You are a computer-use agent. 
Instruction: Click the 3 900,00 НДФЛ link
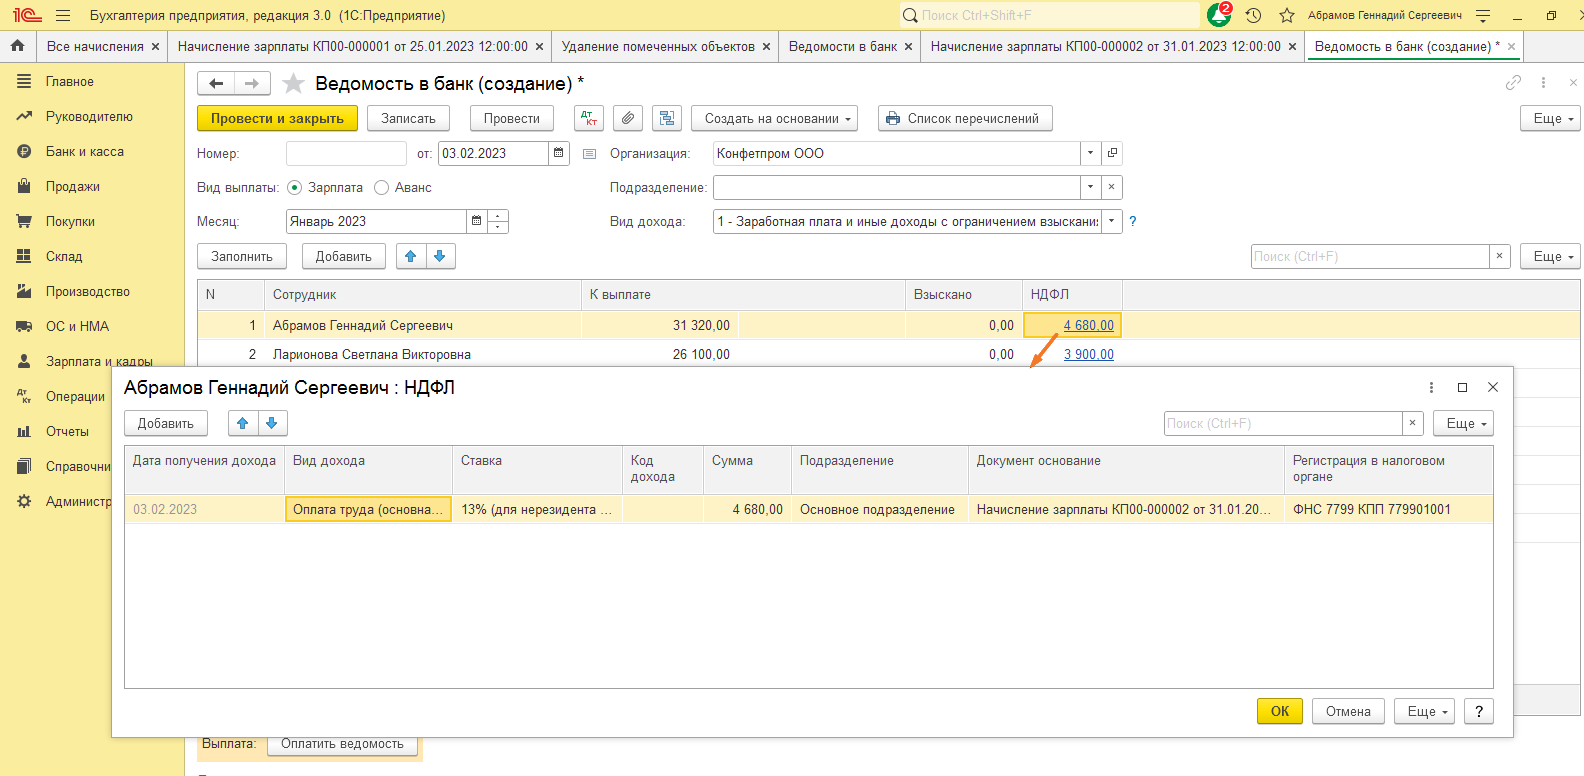pyautogui.click(x=1088, y=354)
